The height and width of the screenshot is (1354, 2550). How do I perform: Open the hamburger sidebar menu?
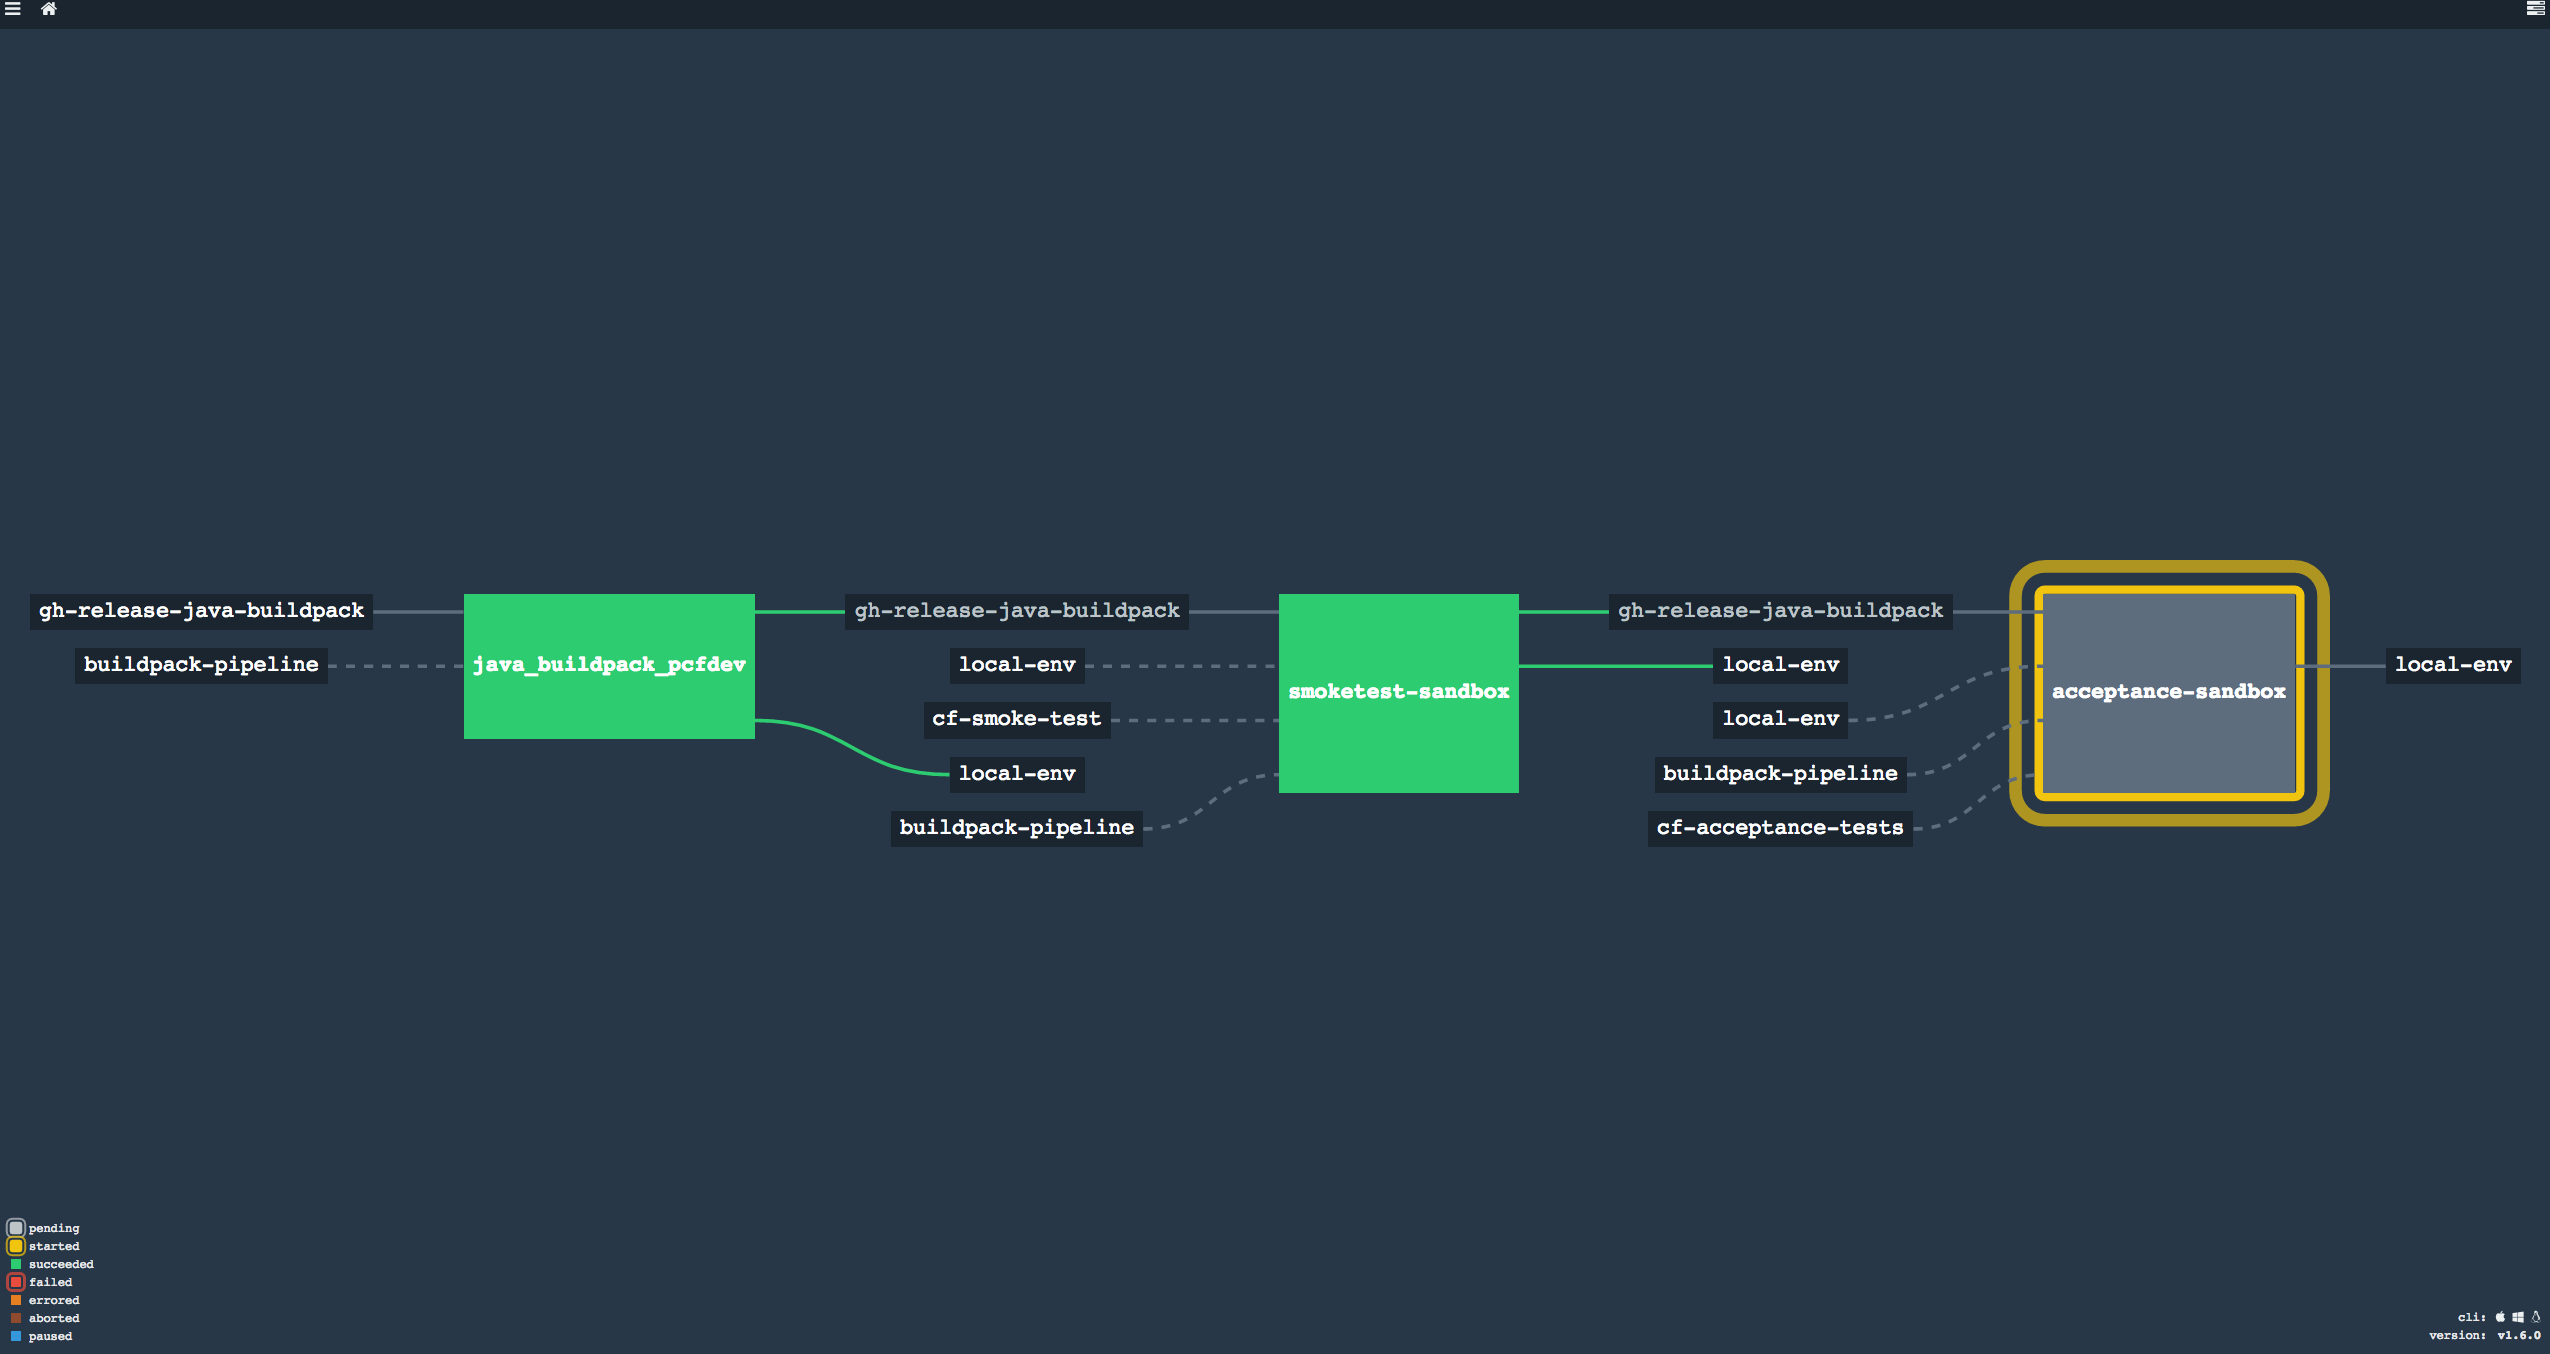13,9
